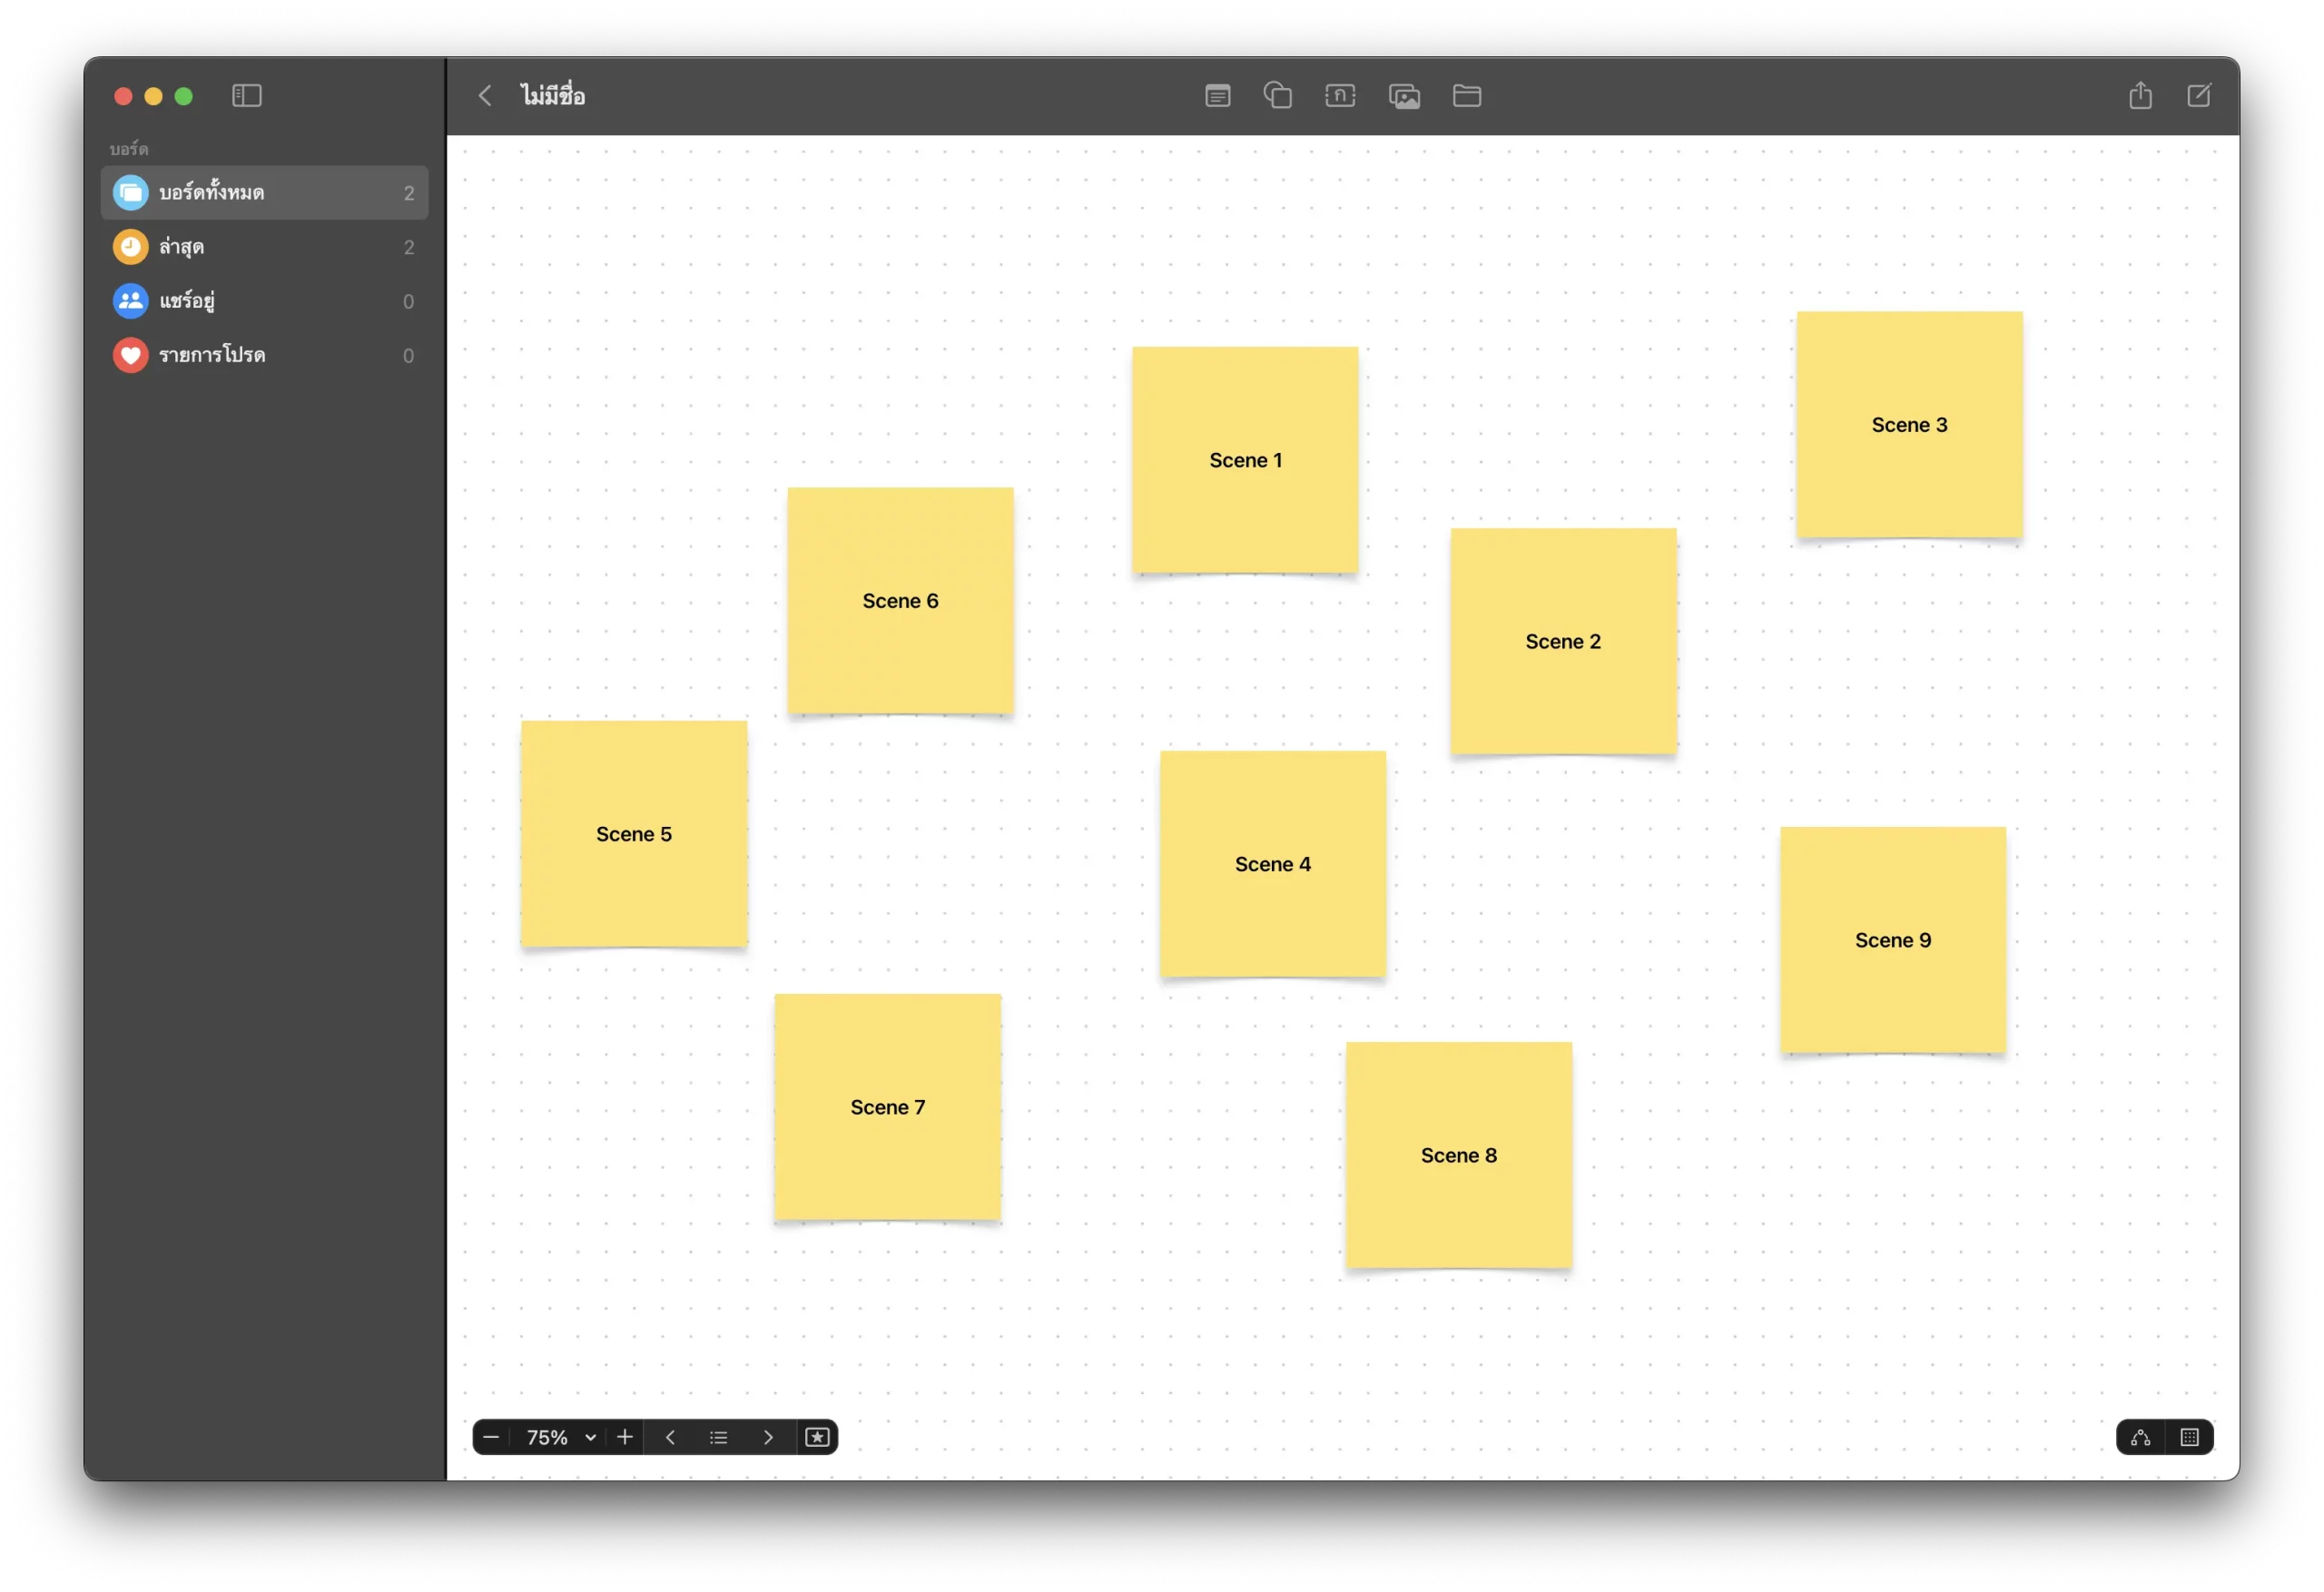The width and height of the screenshot is (2324, 1592).
Task: Select the All Boards sidebar item
Action: point(264,193)
